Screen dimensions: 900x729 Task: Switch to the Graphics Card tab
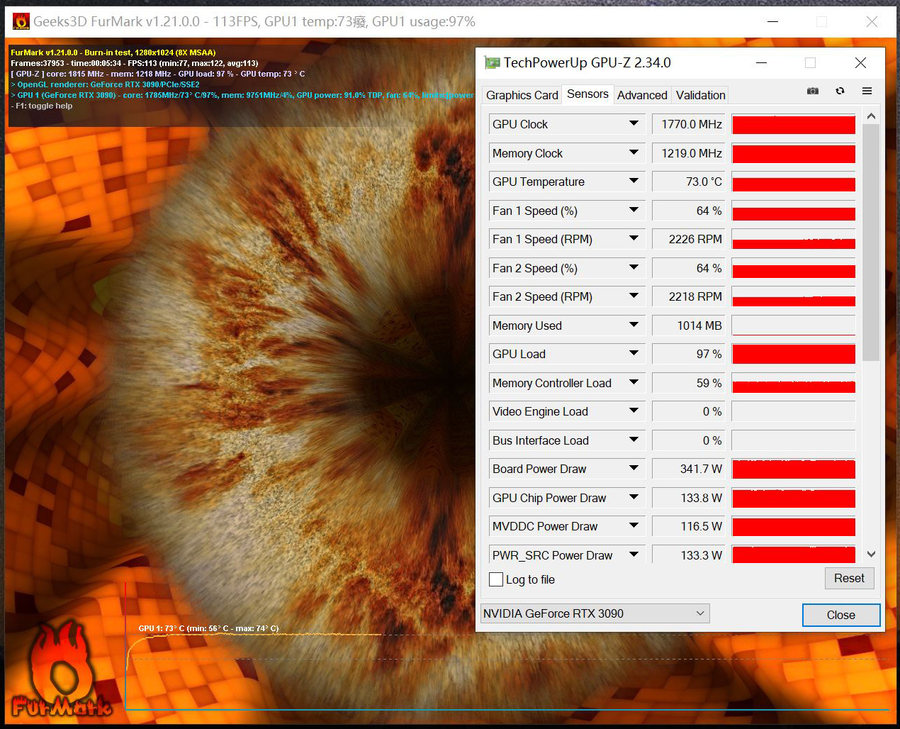tap(521, 95)
